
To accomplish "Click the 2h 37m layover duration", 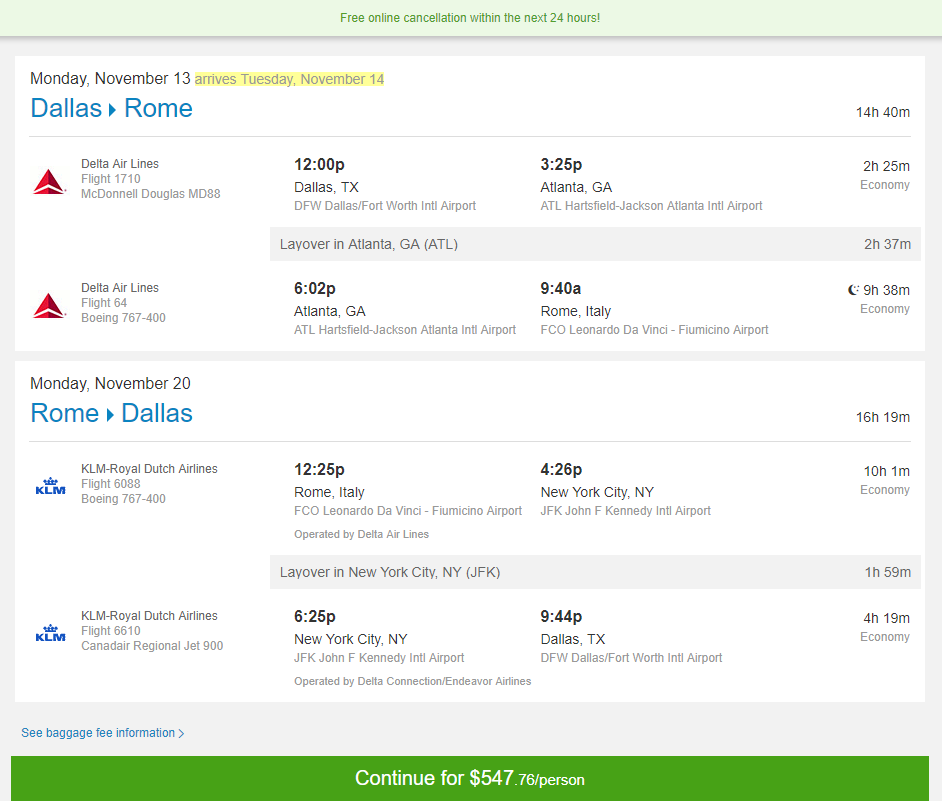I will [887, 245].
